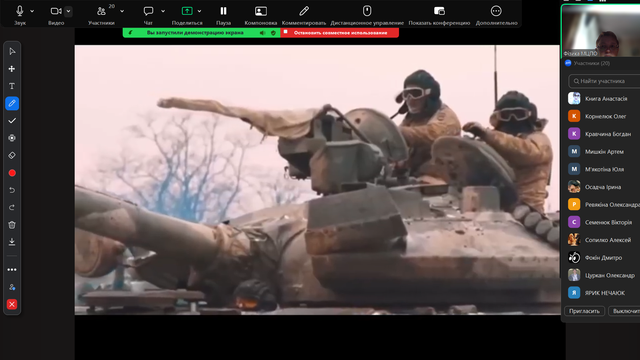The height and width of the screenshot is (360, 640).
Task: Toggle camera with the Видео icon
Action: [56, 11]
